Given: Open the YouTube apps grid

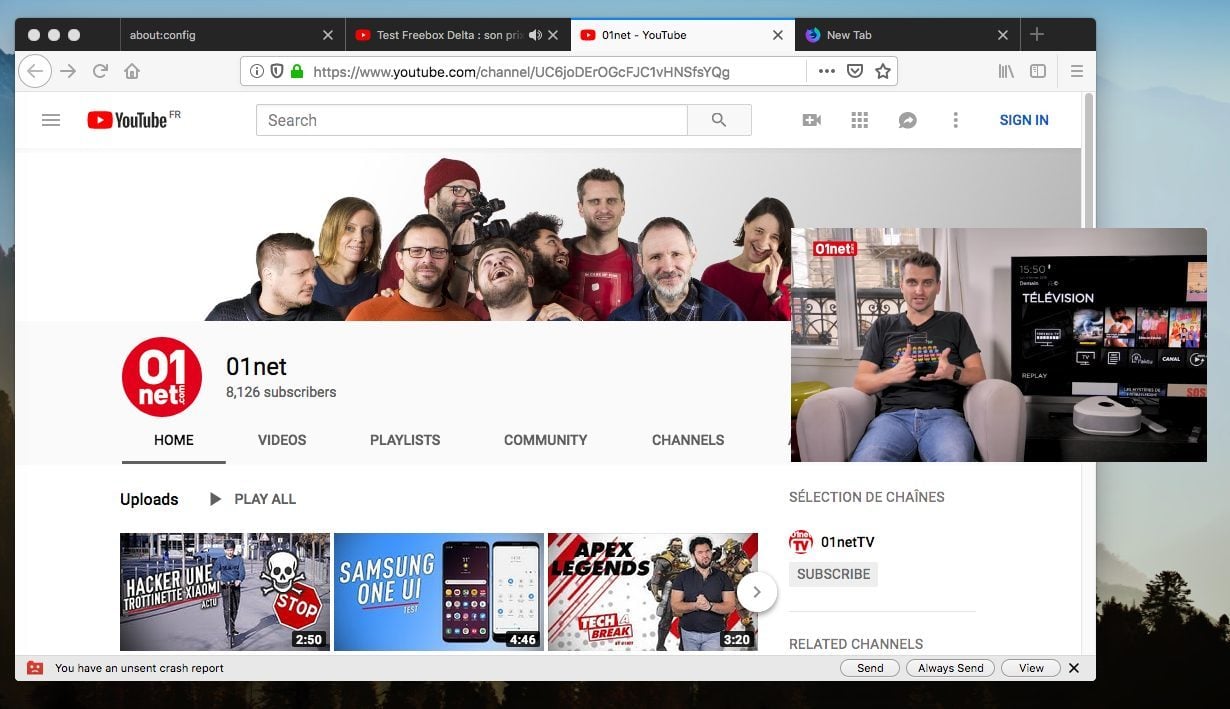Looking at the screenshot, I should (859, 120).
